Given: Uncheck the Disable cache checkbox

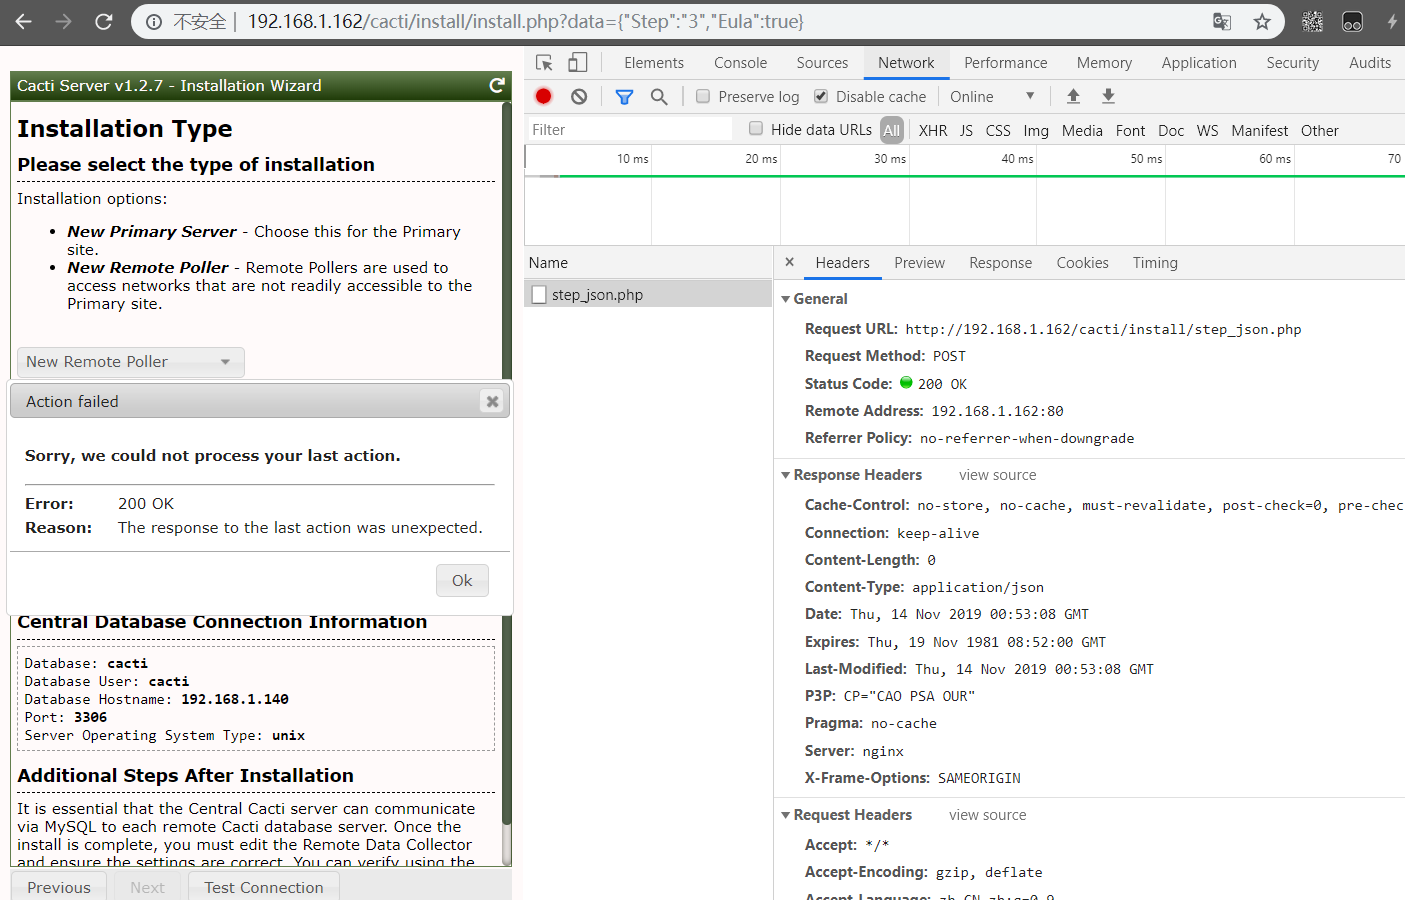Looking at the screenshot, I should point(821,96).
